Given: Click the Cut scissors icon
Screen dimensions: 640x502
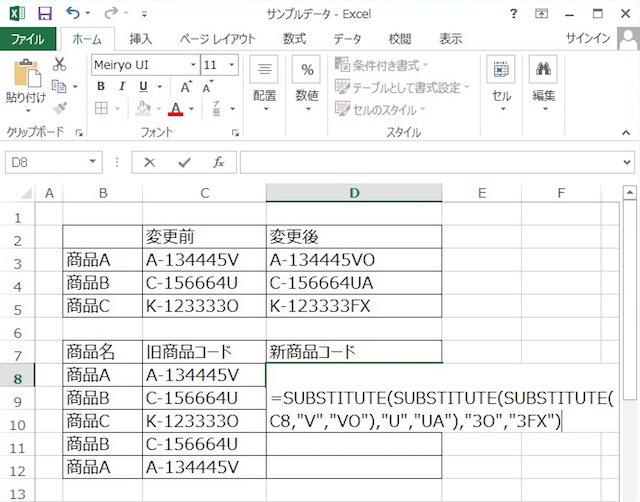Looking at the screenshot, I should [59, 64].
